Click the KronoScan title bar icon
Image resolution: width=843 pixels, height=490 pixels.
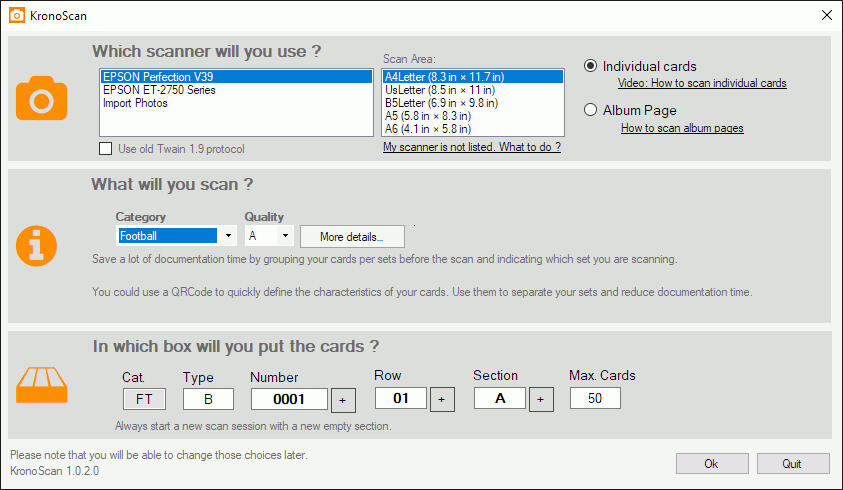point(16,15)
